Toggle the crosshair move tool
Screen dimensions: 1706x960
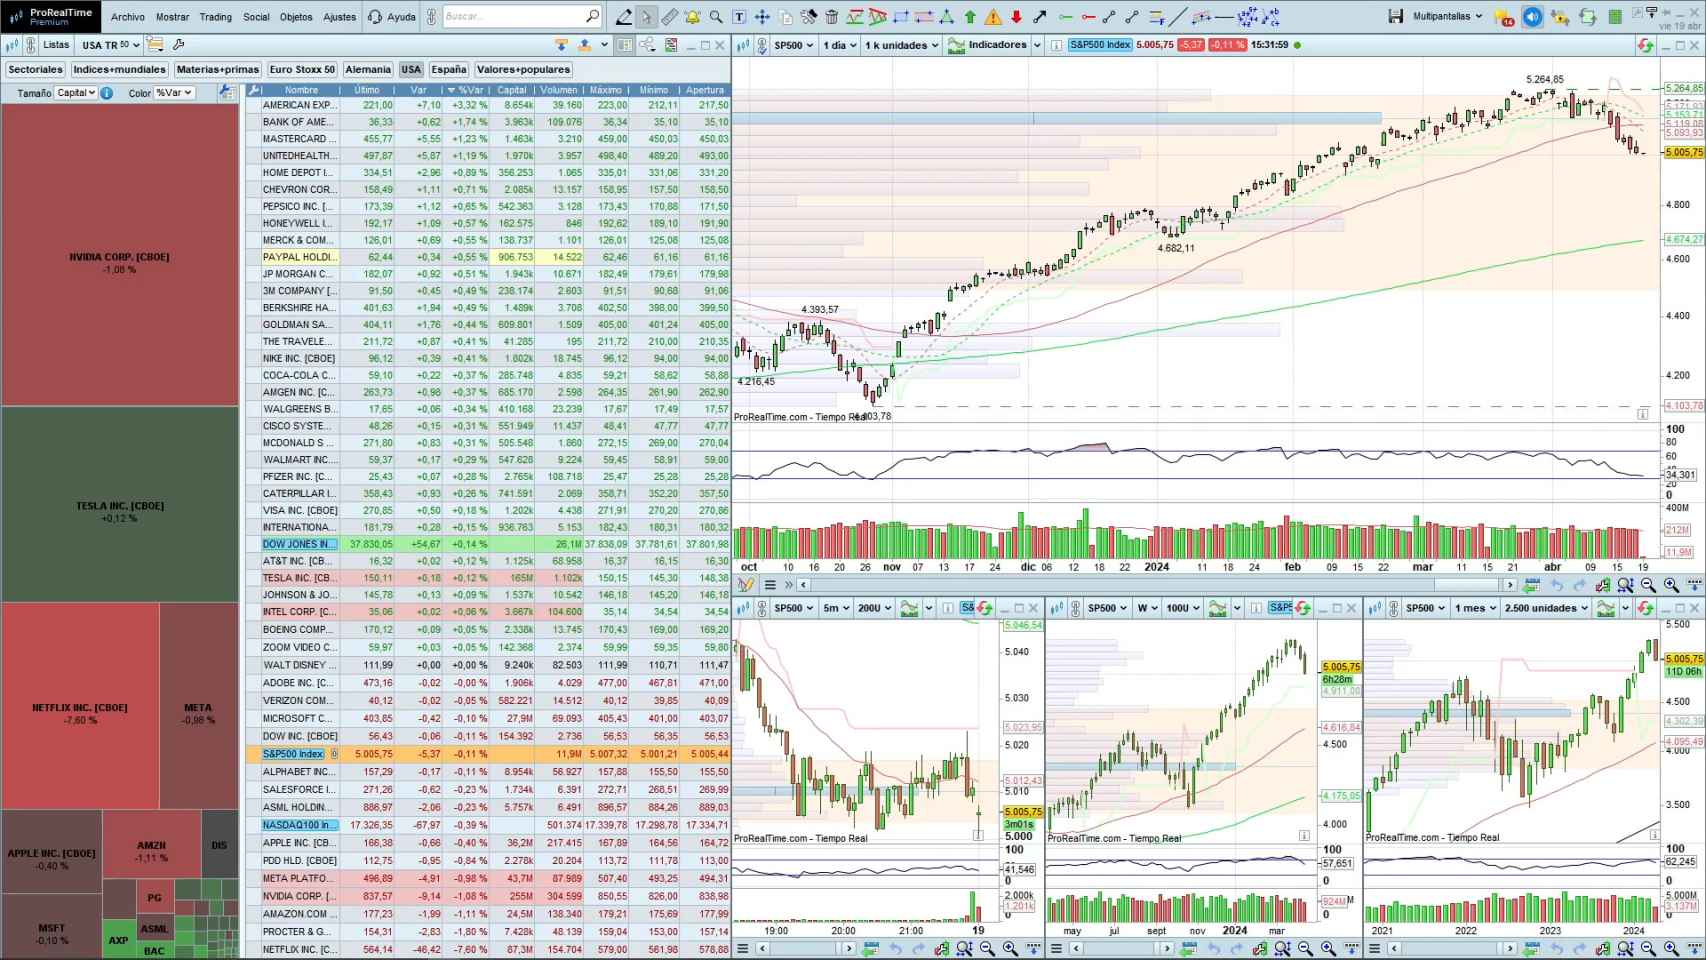762,17
